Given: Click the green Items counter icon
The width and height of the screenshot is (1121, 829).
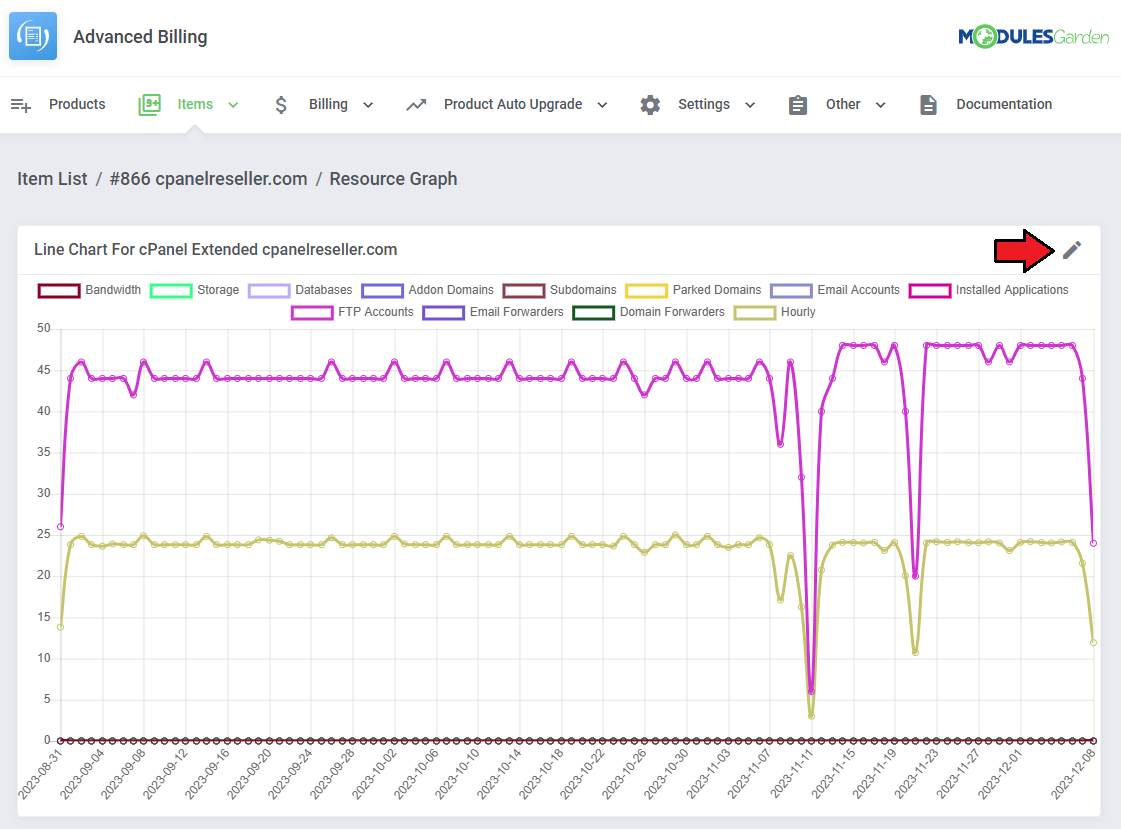Looking at the screenshot, I should 149,105.
